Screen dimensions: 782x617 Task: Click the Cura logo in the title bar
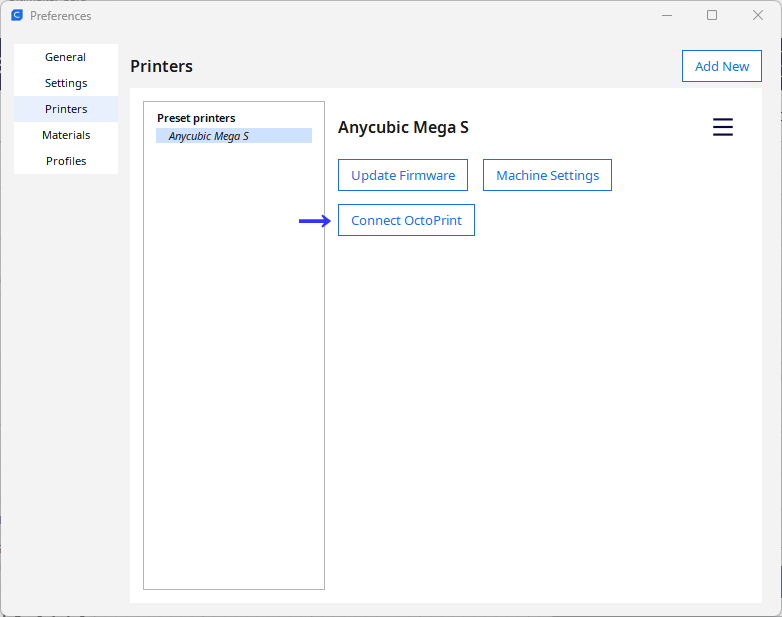pos(17,15)
